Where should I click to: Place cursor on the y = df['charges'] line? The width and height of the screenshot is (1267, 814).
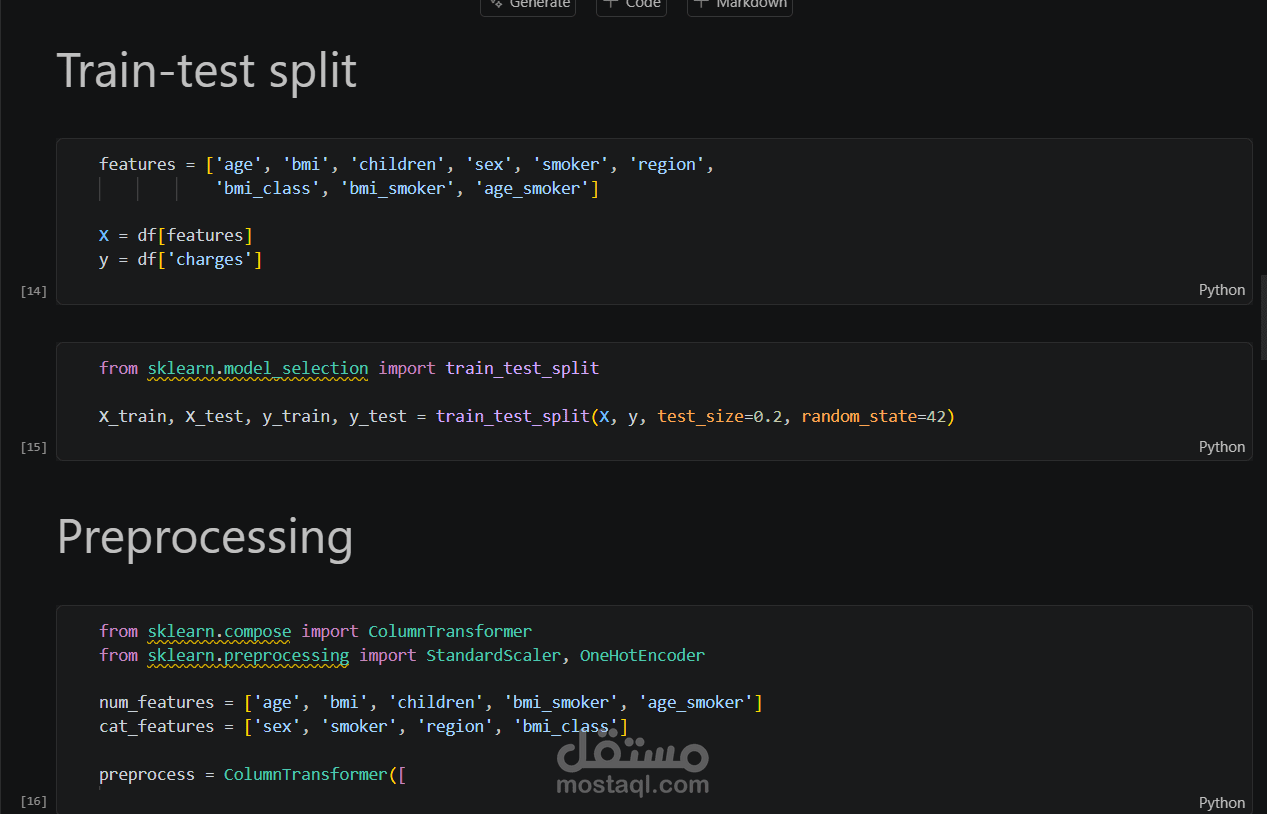(x=180, y=260)
